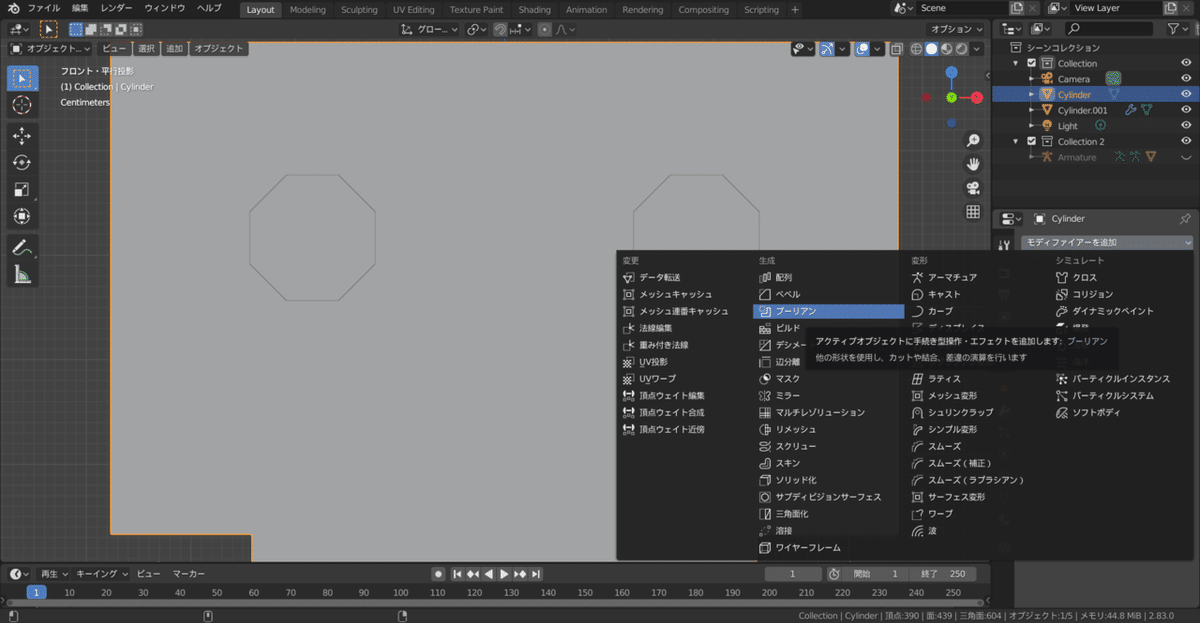Choose the Rotate tool

(x=22, y=163)
